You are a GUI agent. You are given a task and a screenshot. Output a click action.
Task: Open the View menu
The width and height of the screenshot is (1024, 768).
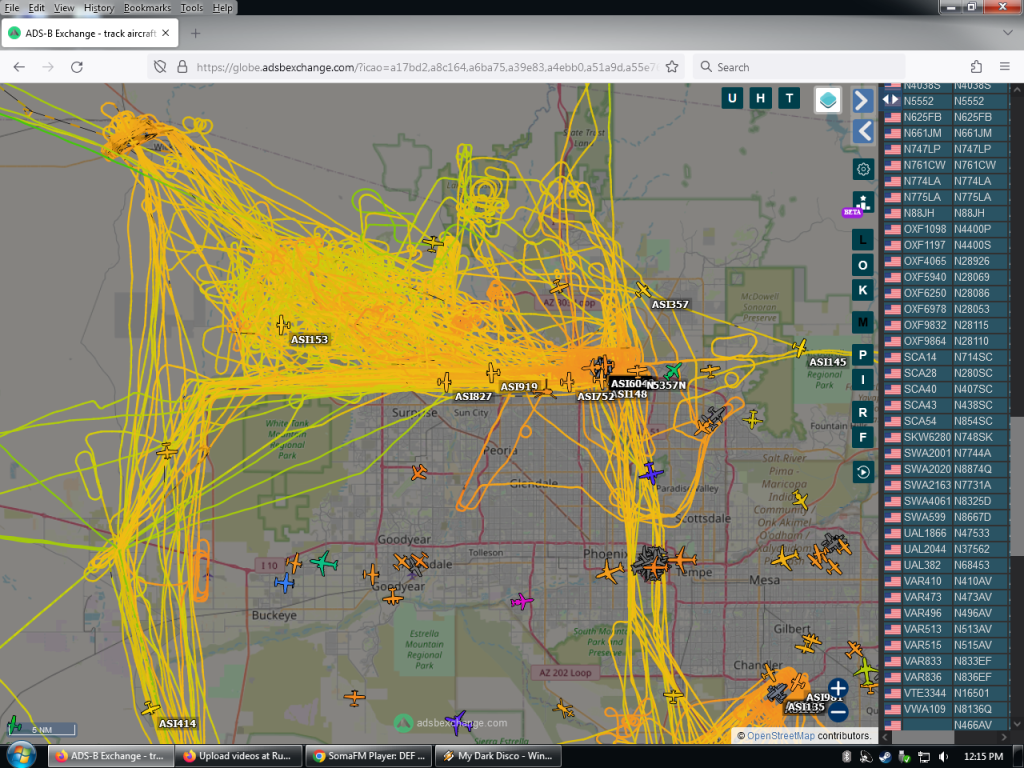pos(63,8)
